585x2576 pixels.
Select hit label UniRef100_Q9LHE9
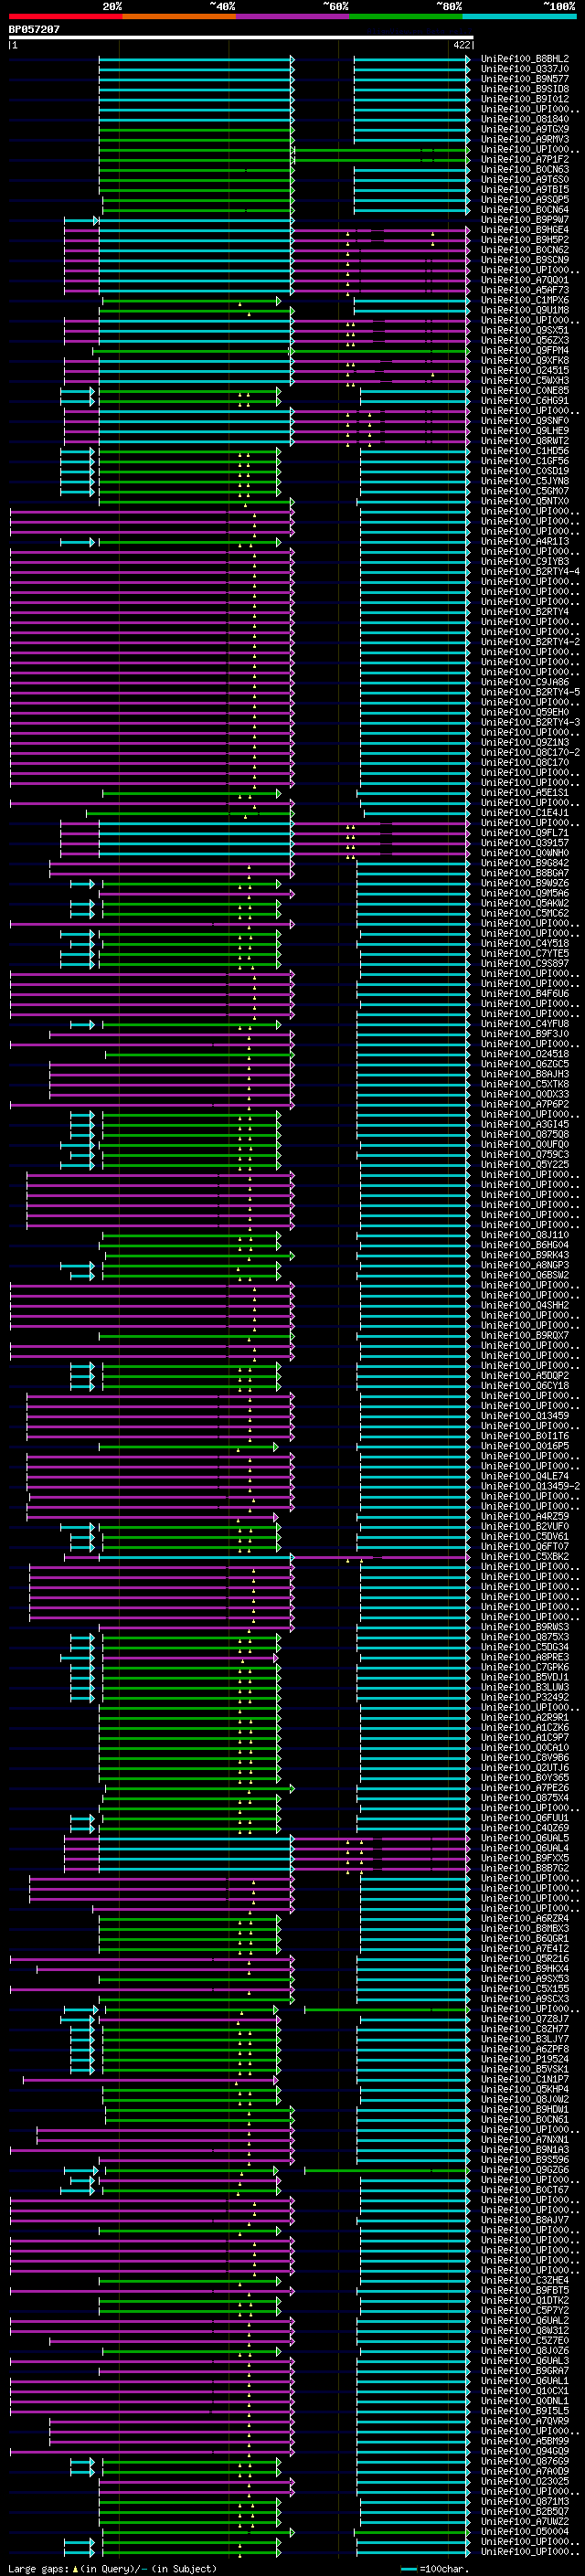(x=525, y=431)
